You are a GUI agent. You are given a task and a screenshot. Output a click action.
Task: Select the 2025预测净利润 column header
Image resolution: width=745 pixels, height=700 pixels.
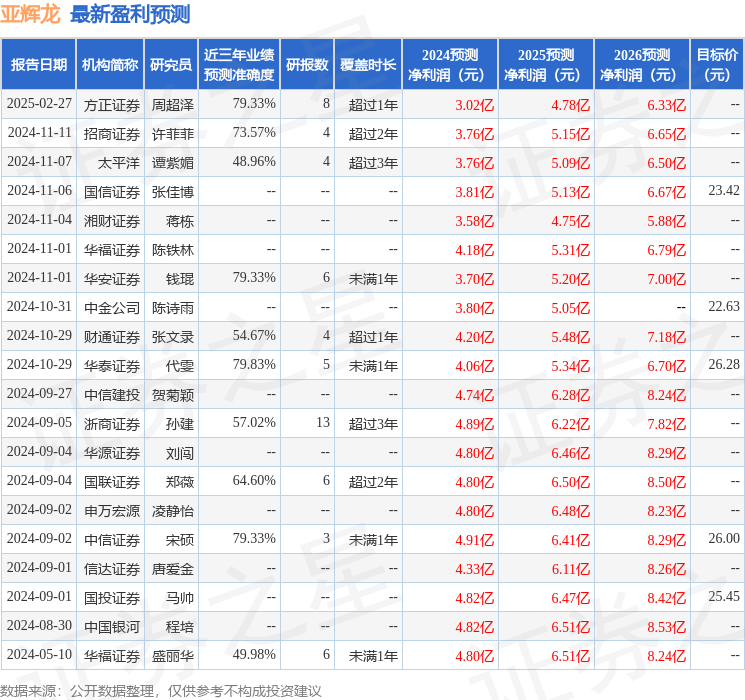click(x=545, y=65)
